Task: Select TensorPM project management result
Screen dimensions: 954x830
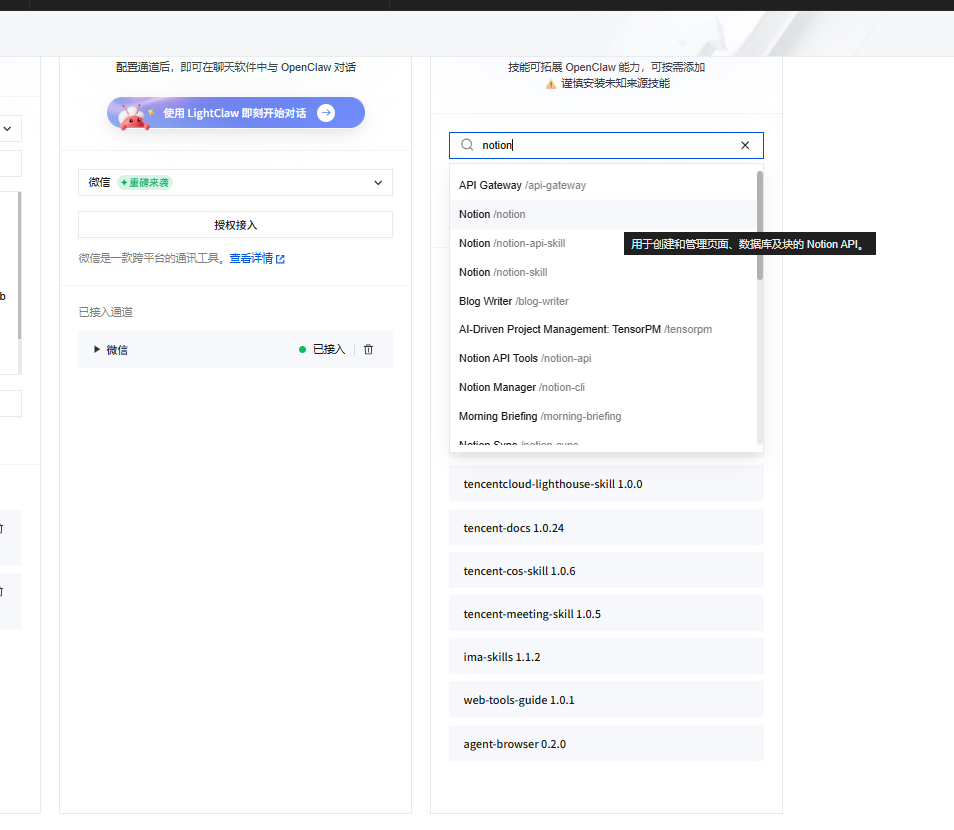Action: click(603, 329)
